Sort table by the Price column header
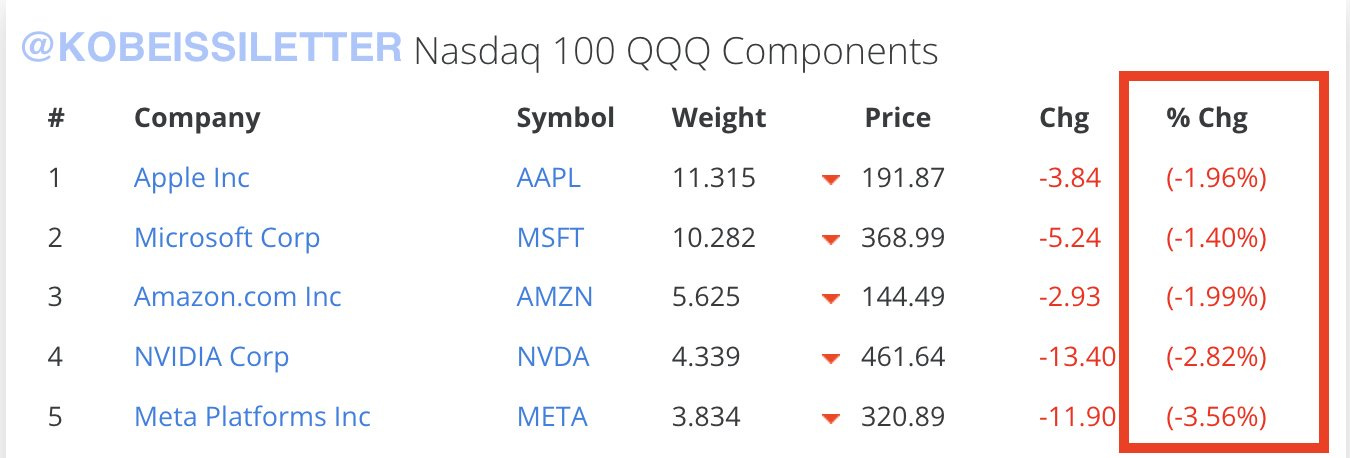 click(x=897, y=118)
